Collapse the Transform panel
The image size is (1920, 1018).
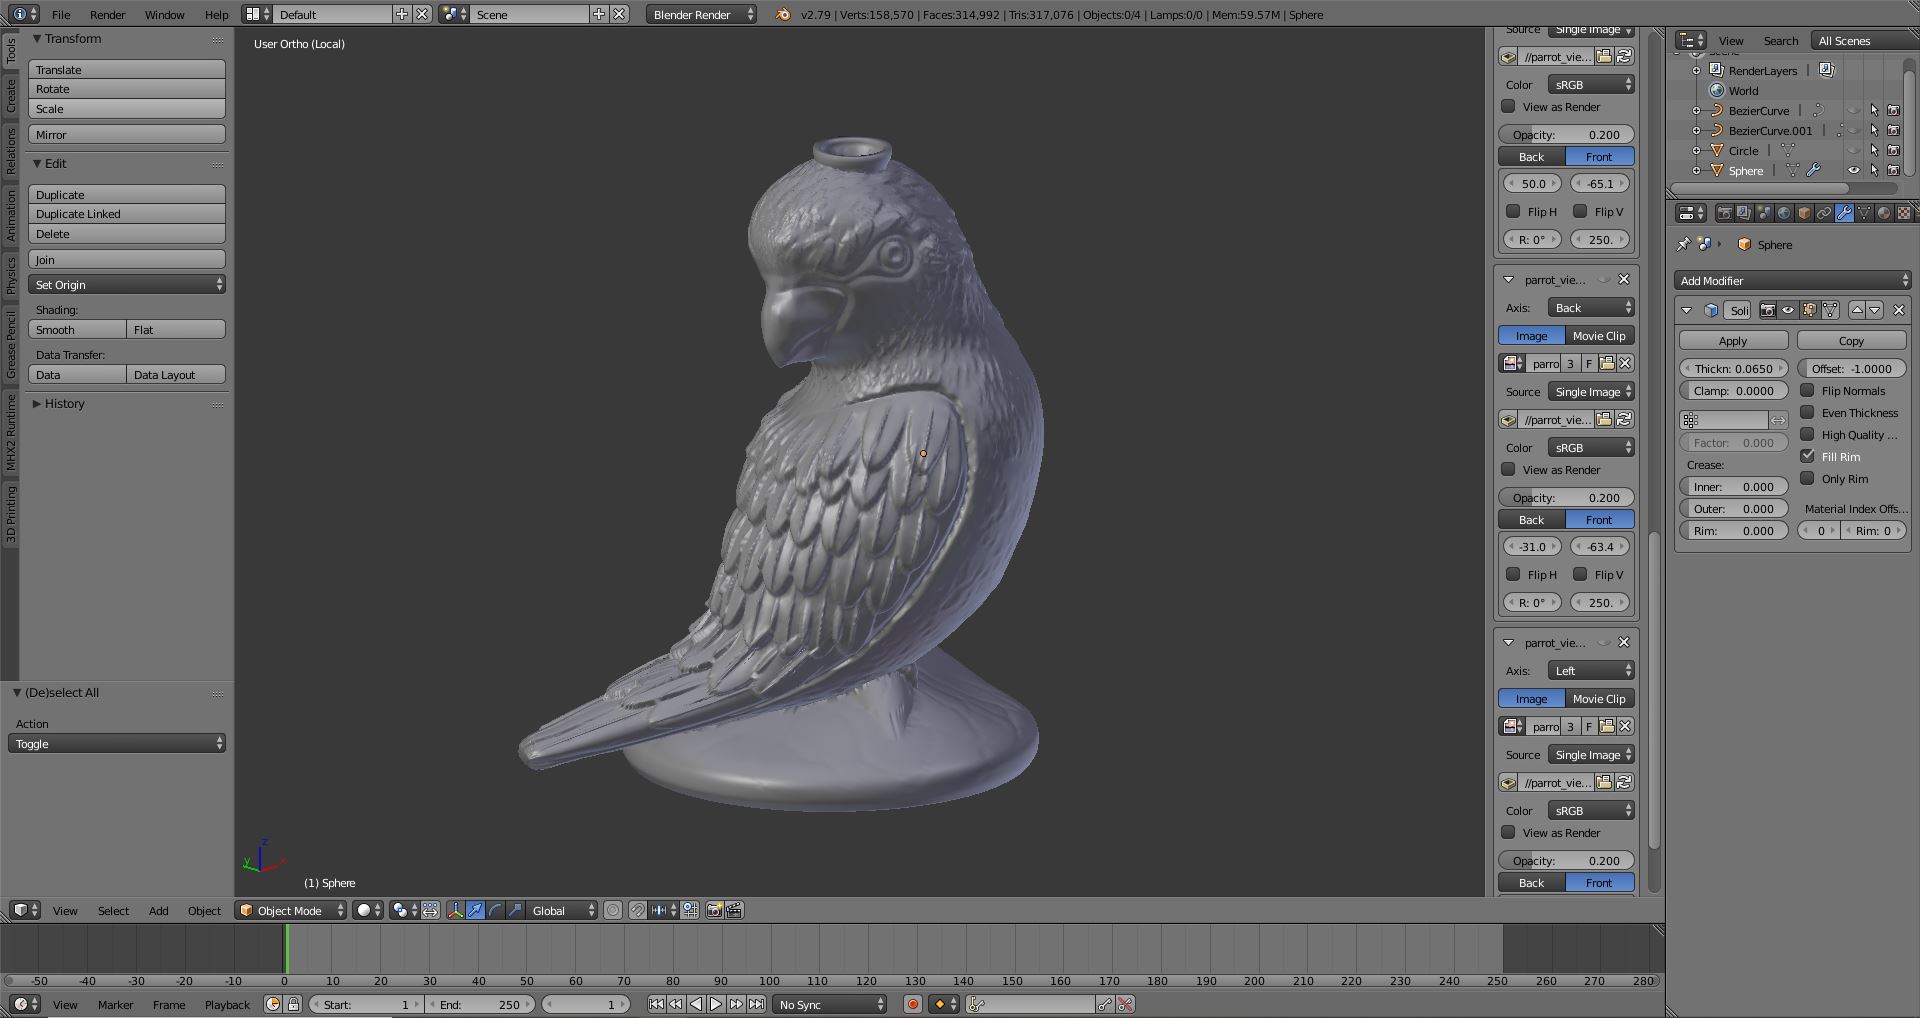tap(37, 39)
